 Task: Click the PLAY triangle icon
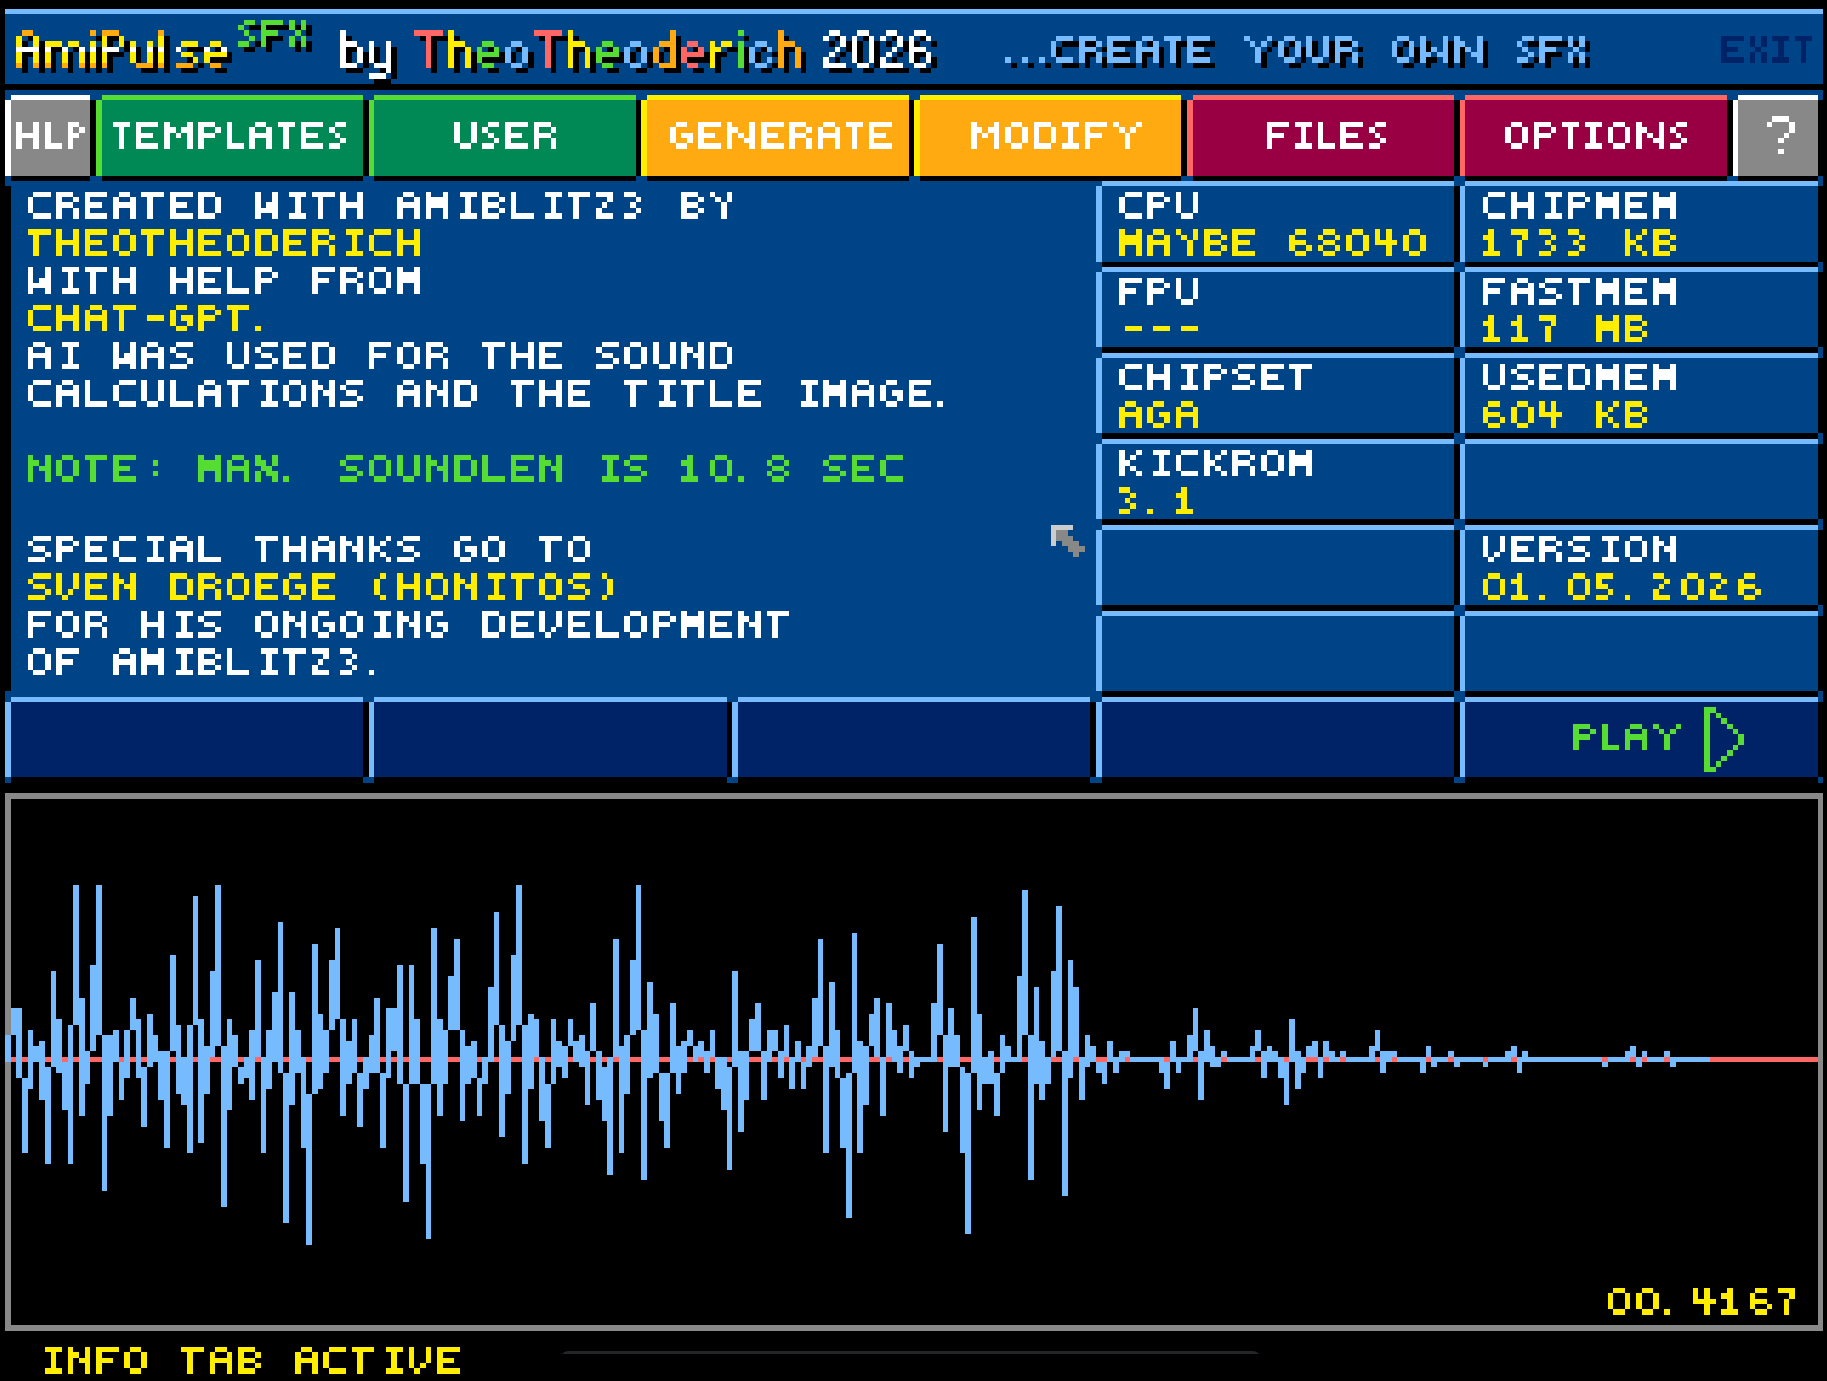click(1724, 739)
